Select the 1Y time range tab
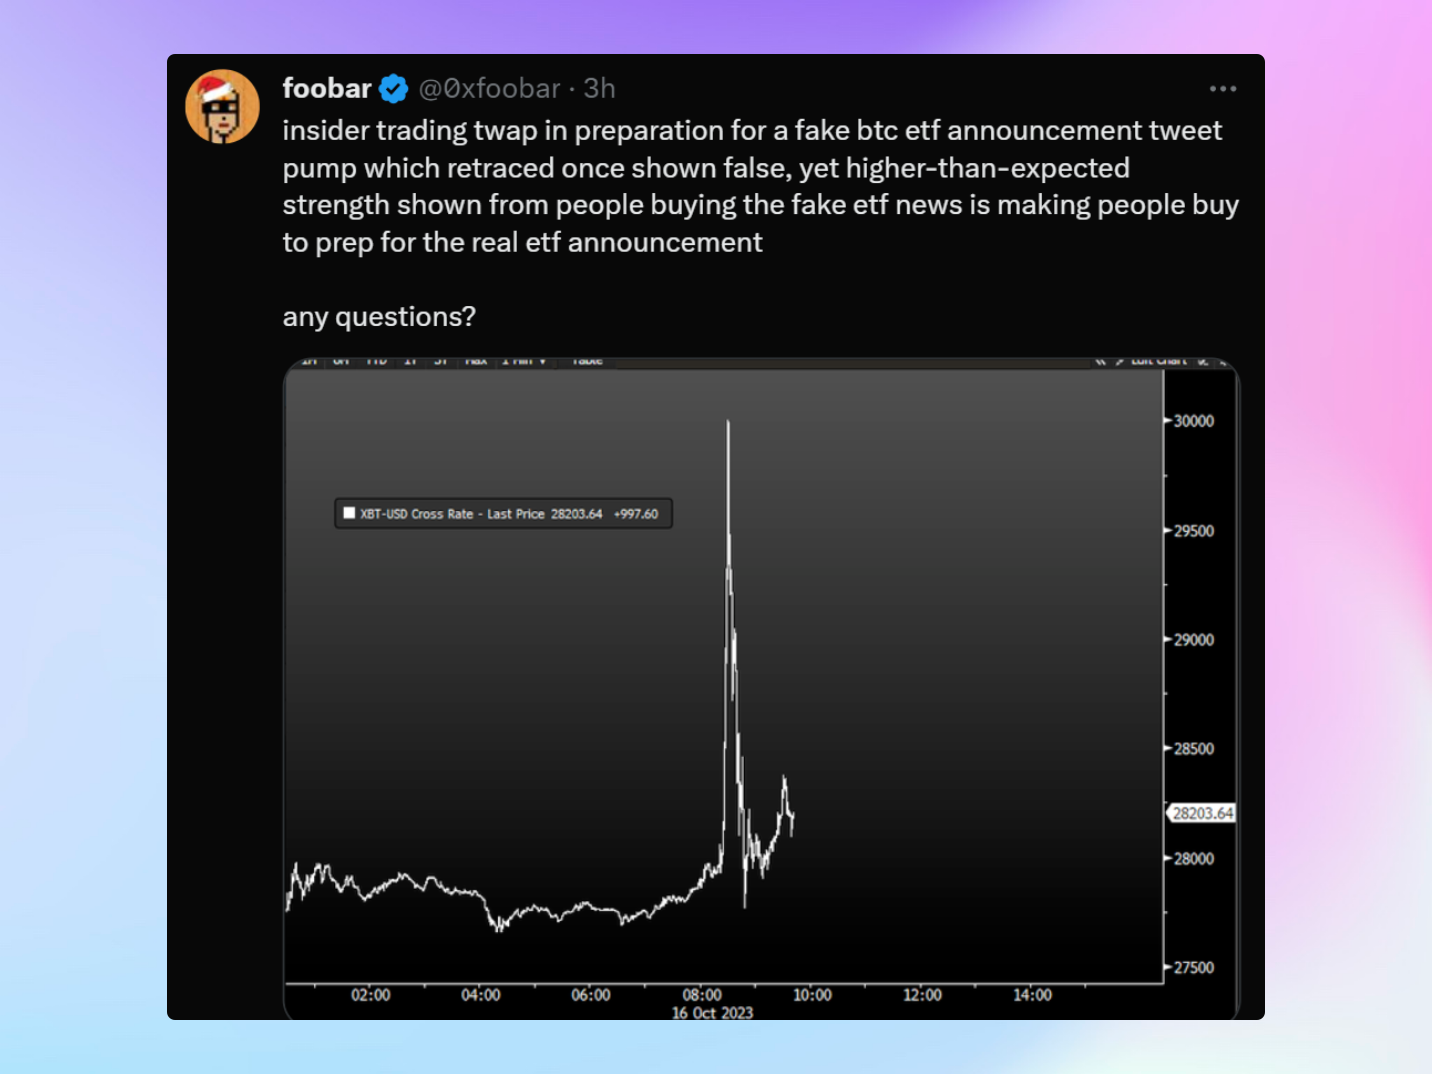The height and width of the screenshot is (1074, 1432). click(x=410, y=362)
